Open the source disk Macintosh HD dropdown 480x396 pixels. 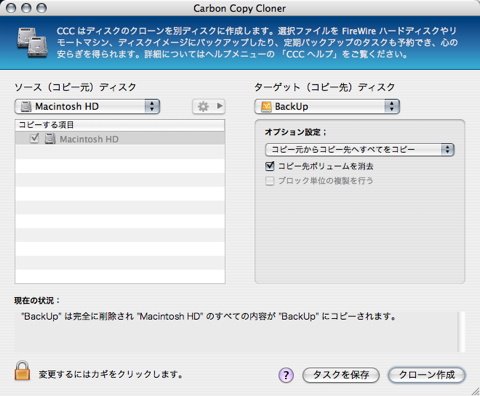tap(87, 107)
